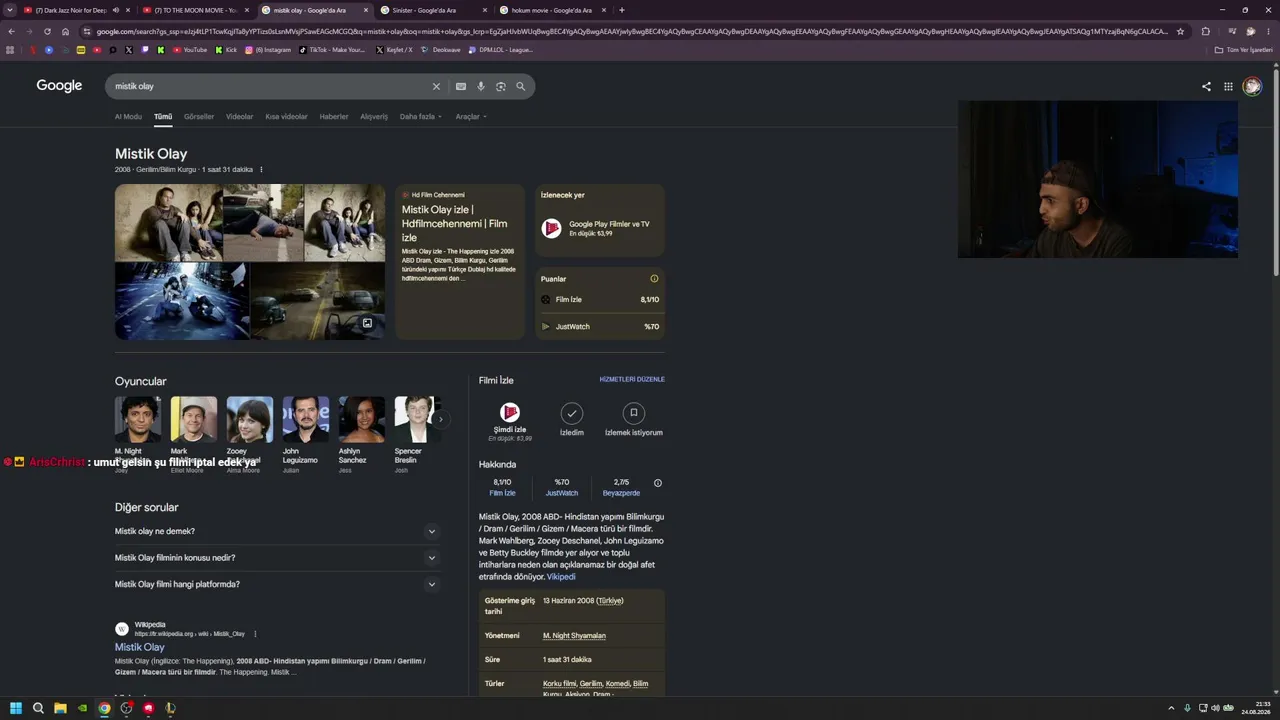Open more options next to movie runtime

[x=261, y=170]
